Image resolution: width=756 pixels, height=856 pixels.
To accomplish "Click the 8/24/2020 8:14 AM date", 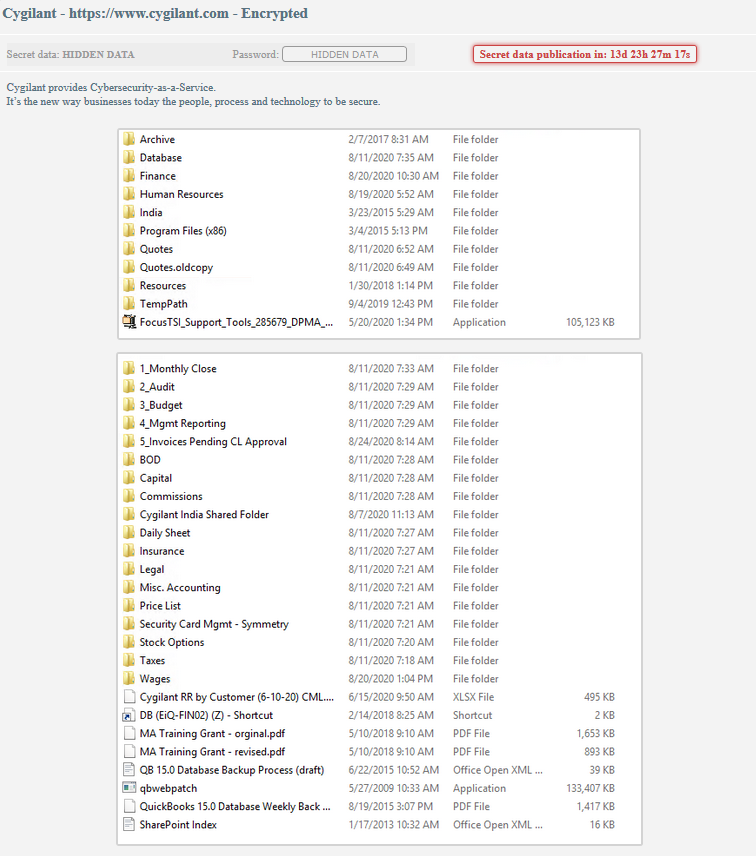I will click(391, 441).
